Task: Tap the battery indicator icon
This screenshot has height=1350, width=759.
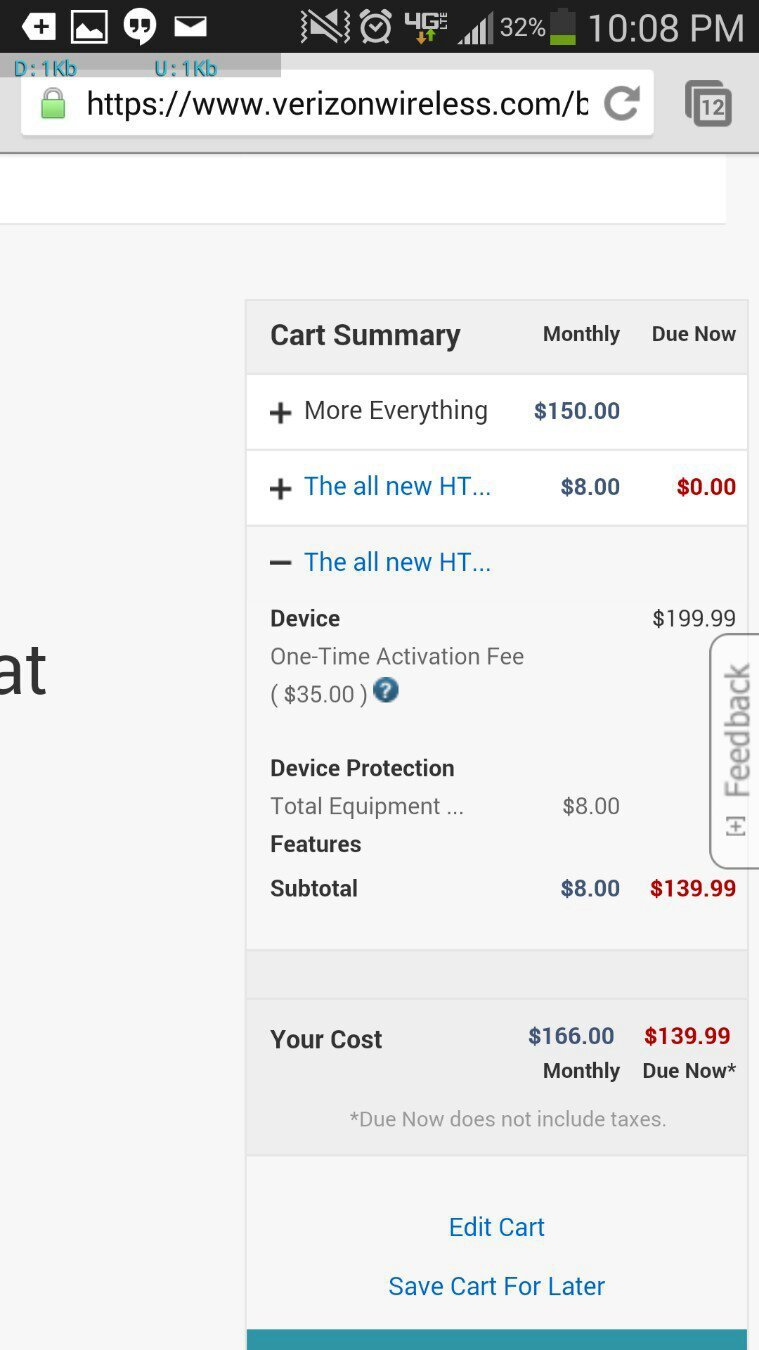Action: [564, 27]
